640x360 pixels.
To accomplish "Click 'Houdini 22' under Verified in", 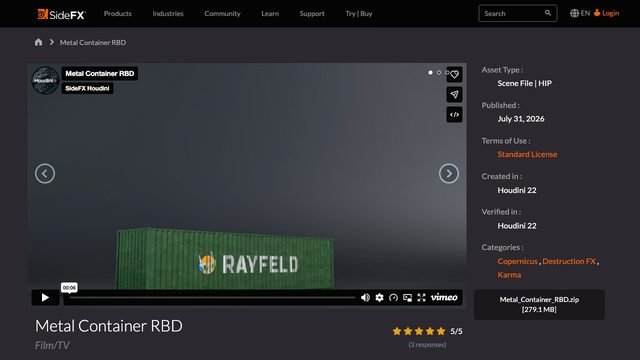I will click(x=517, y=226).
